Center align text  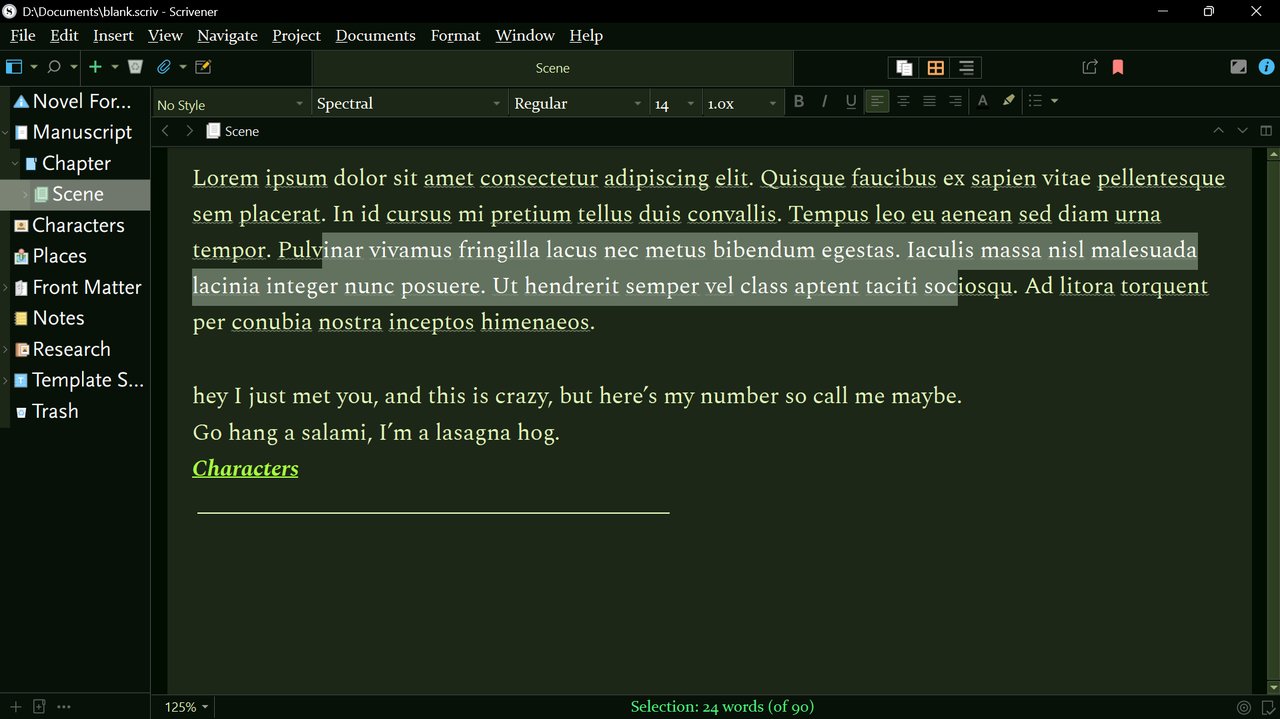coord(903,101)
